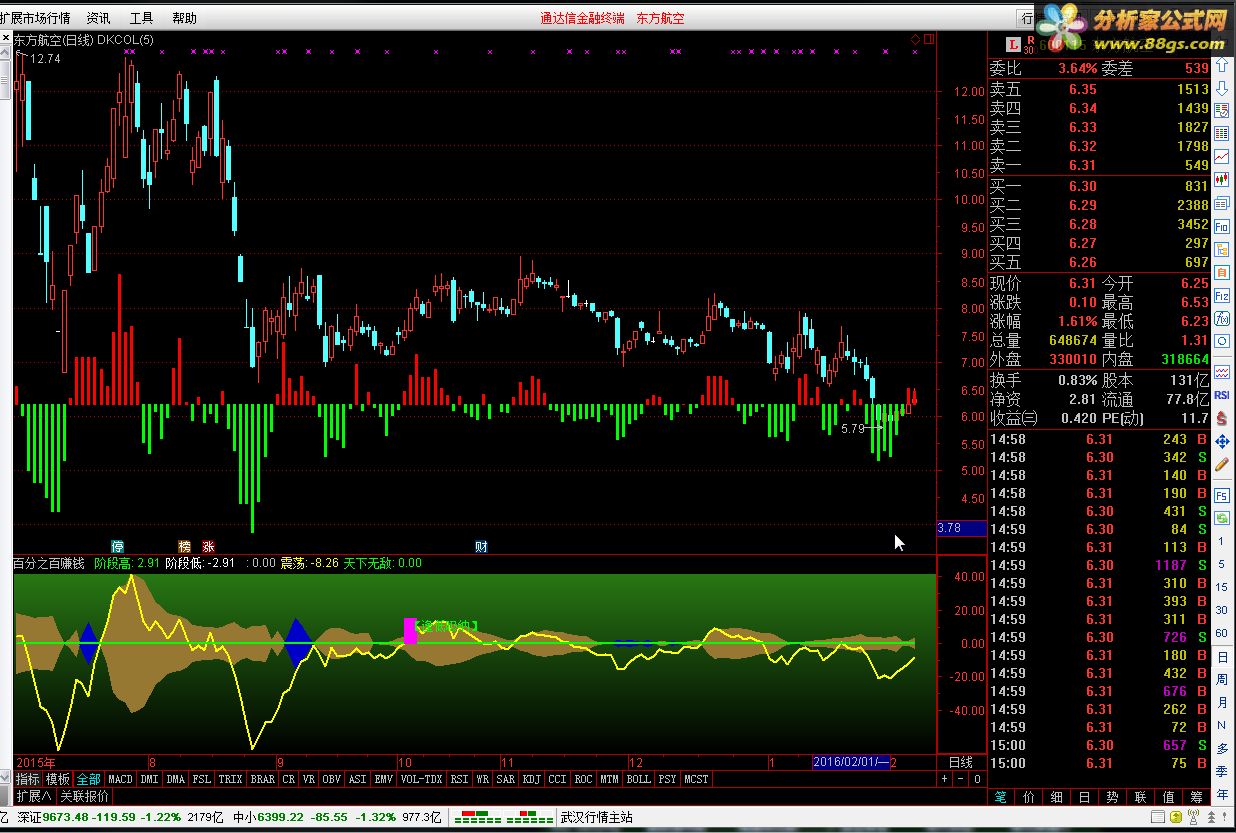Image resolution: width=1236 pixels, height=833 pixels.
Task: Select 5-minute period in right toolbar
Action: 1222,563
